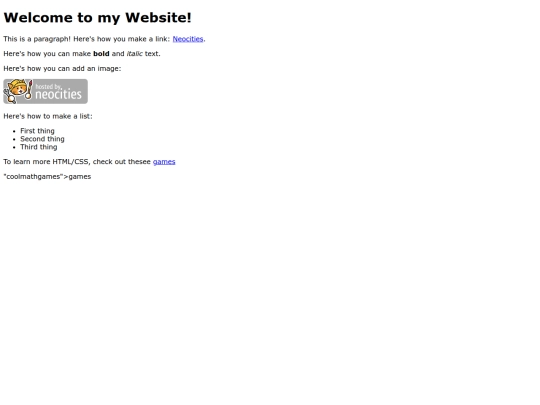Select the Second thing list item
Image resolution: width=540 pixels, height=405 pixels.
pos(42,139)
